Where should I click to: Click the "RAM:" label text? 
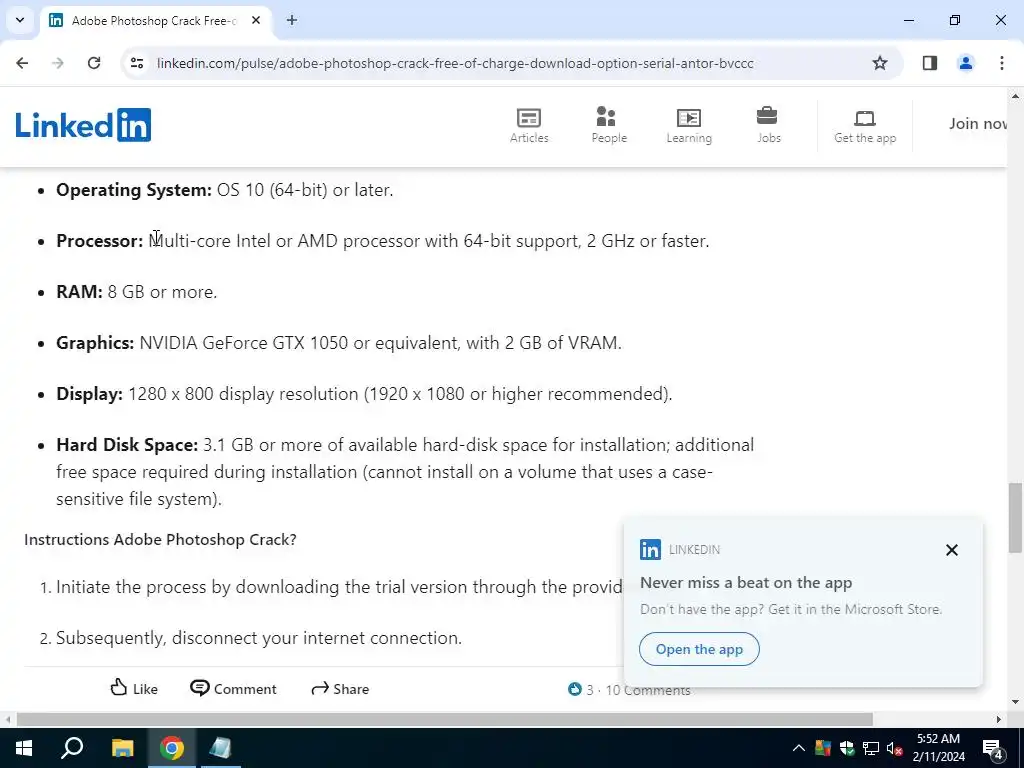point(79,292)
